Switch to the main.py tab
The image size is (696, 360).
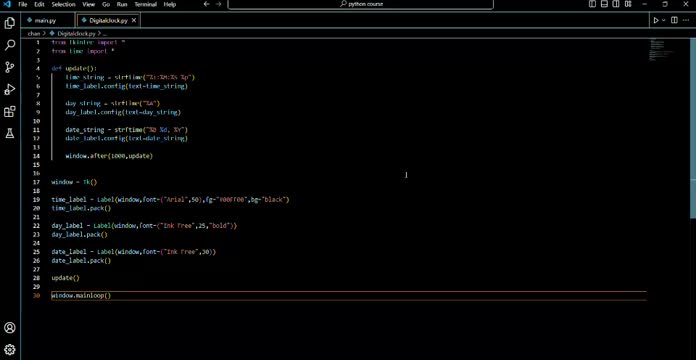(45, 20)
